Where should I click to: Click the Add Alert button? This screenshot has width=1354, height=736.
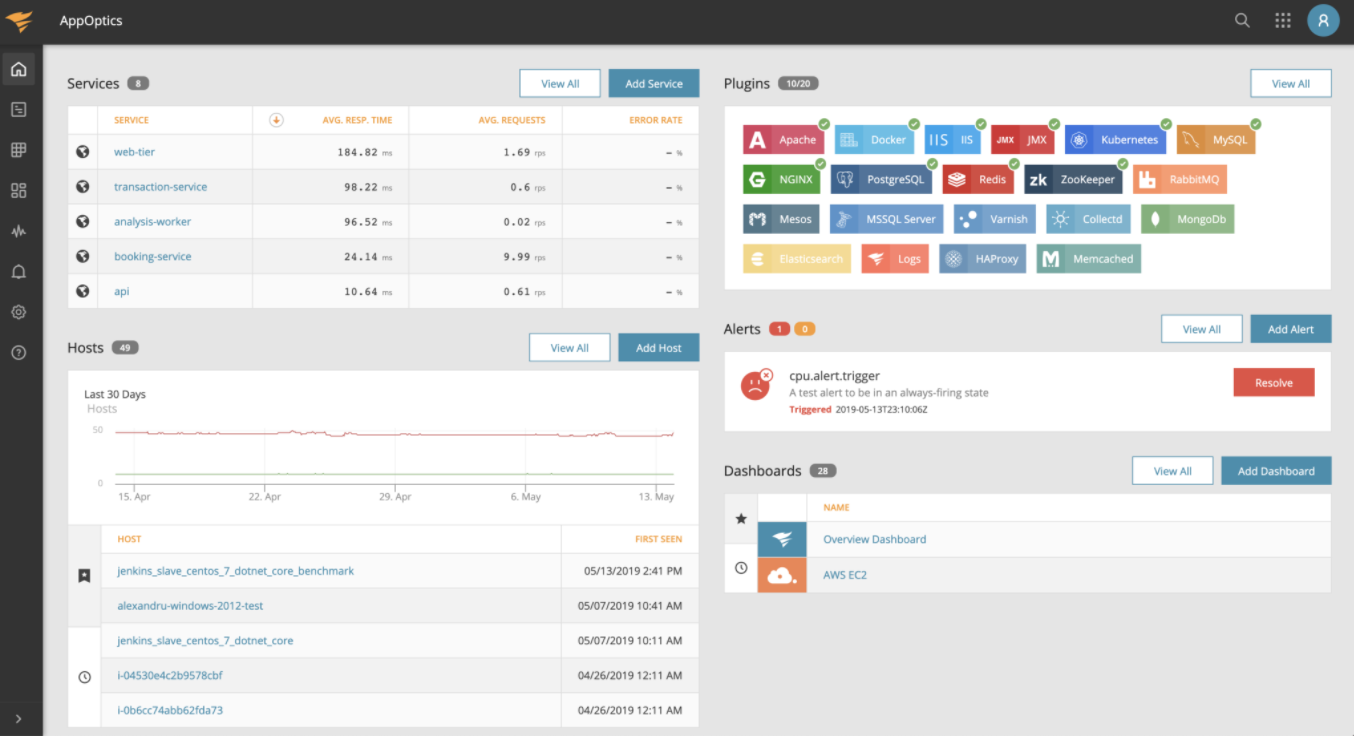tap(1291, 329)
